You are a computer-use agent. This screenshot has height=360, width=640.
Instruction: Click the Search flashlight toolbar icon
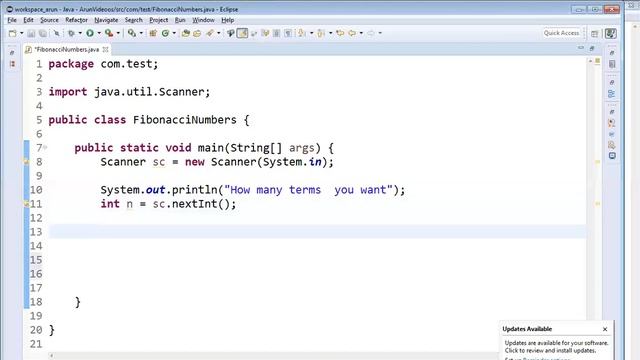pyautogui.click(x=210, y=33)
